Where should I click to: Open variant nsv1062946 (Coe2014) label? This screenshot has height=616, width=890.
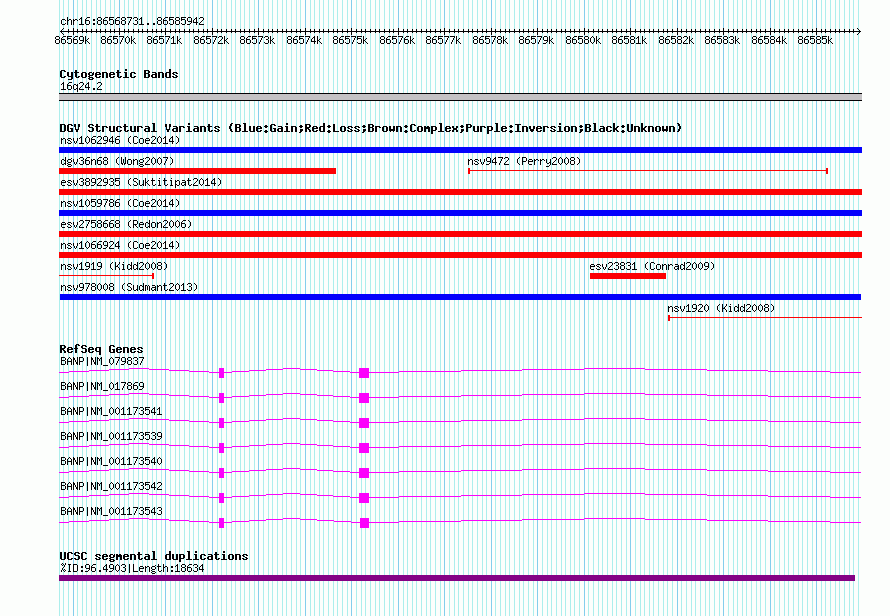coord(120,140)
